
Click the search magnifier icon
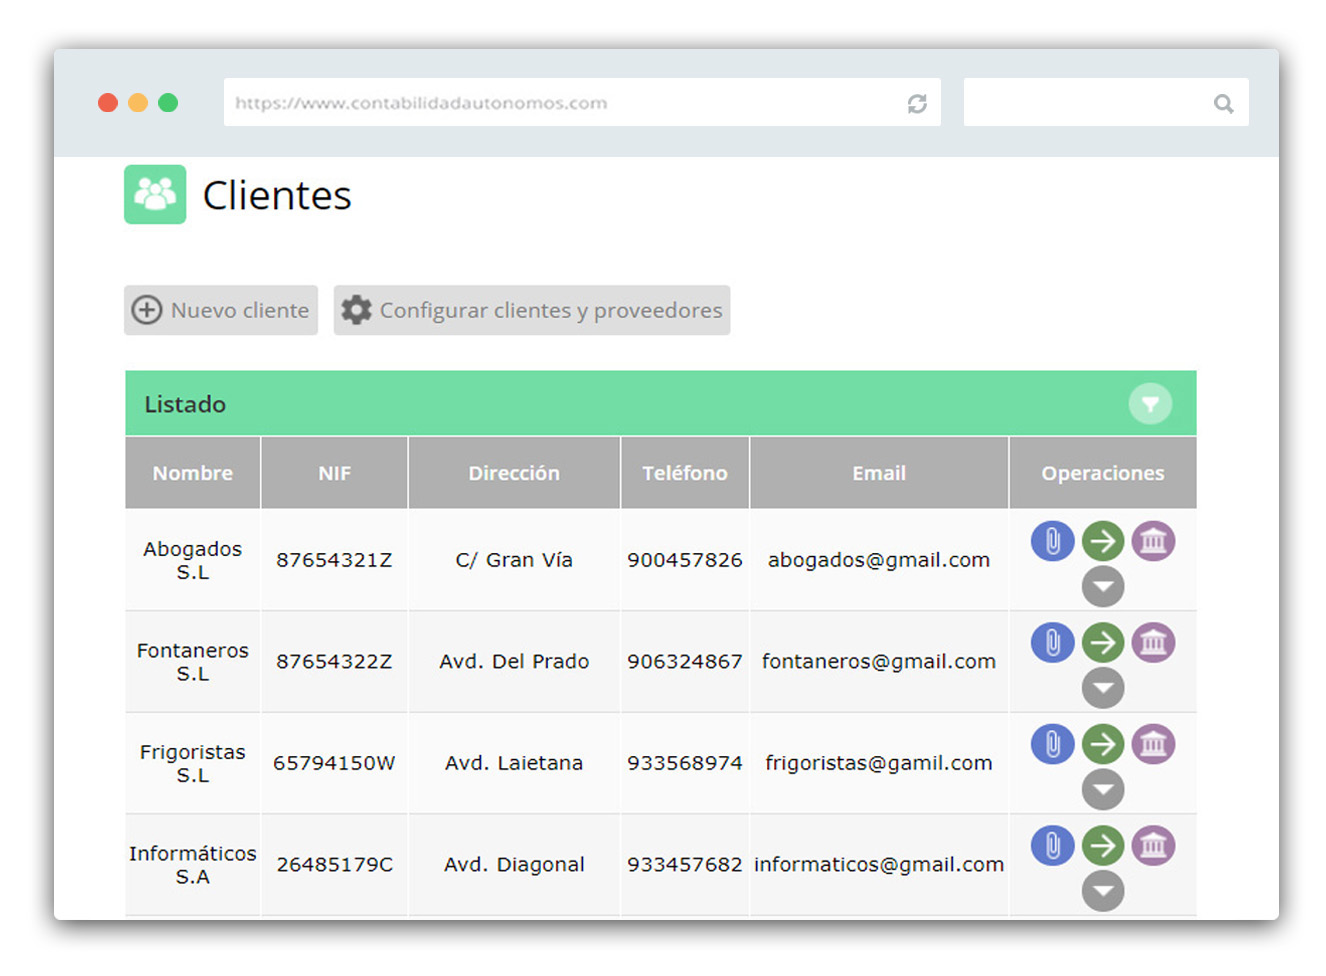1223,103
